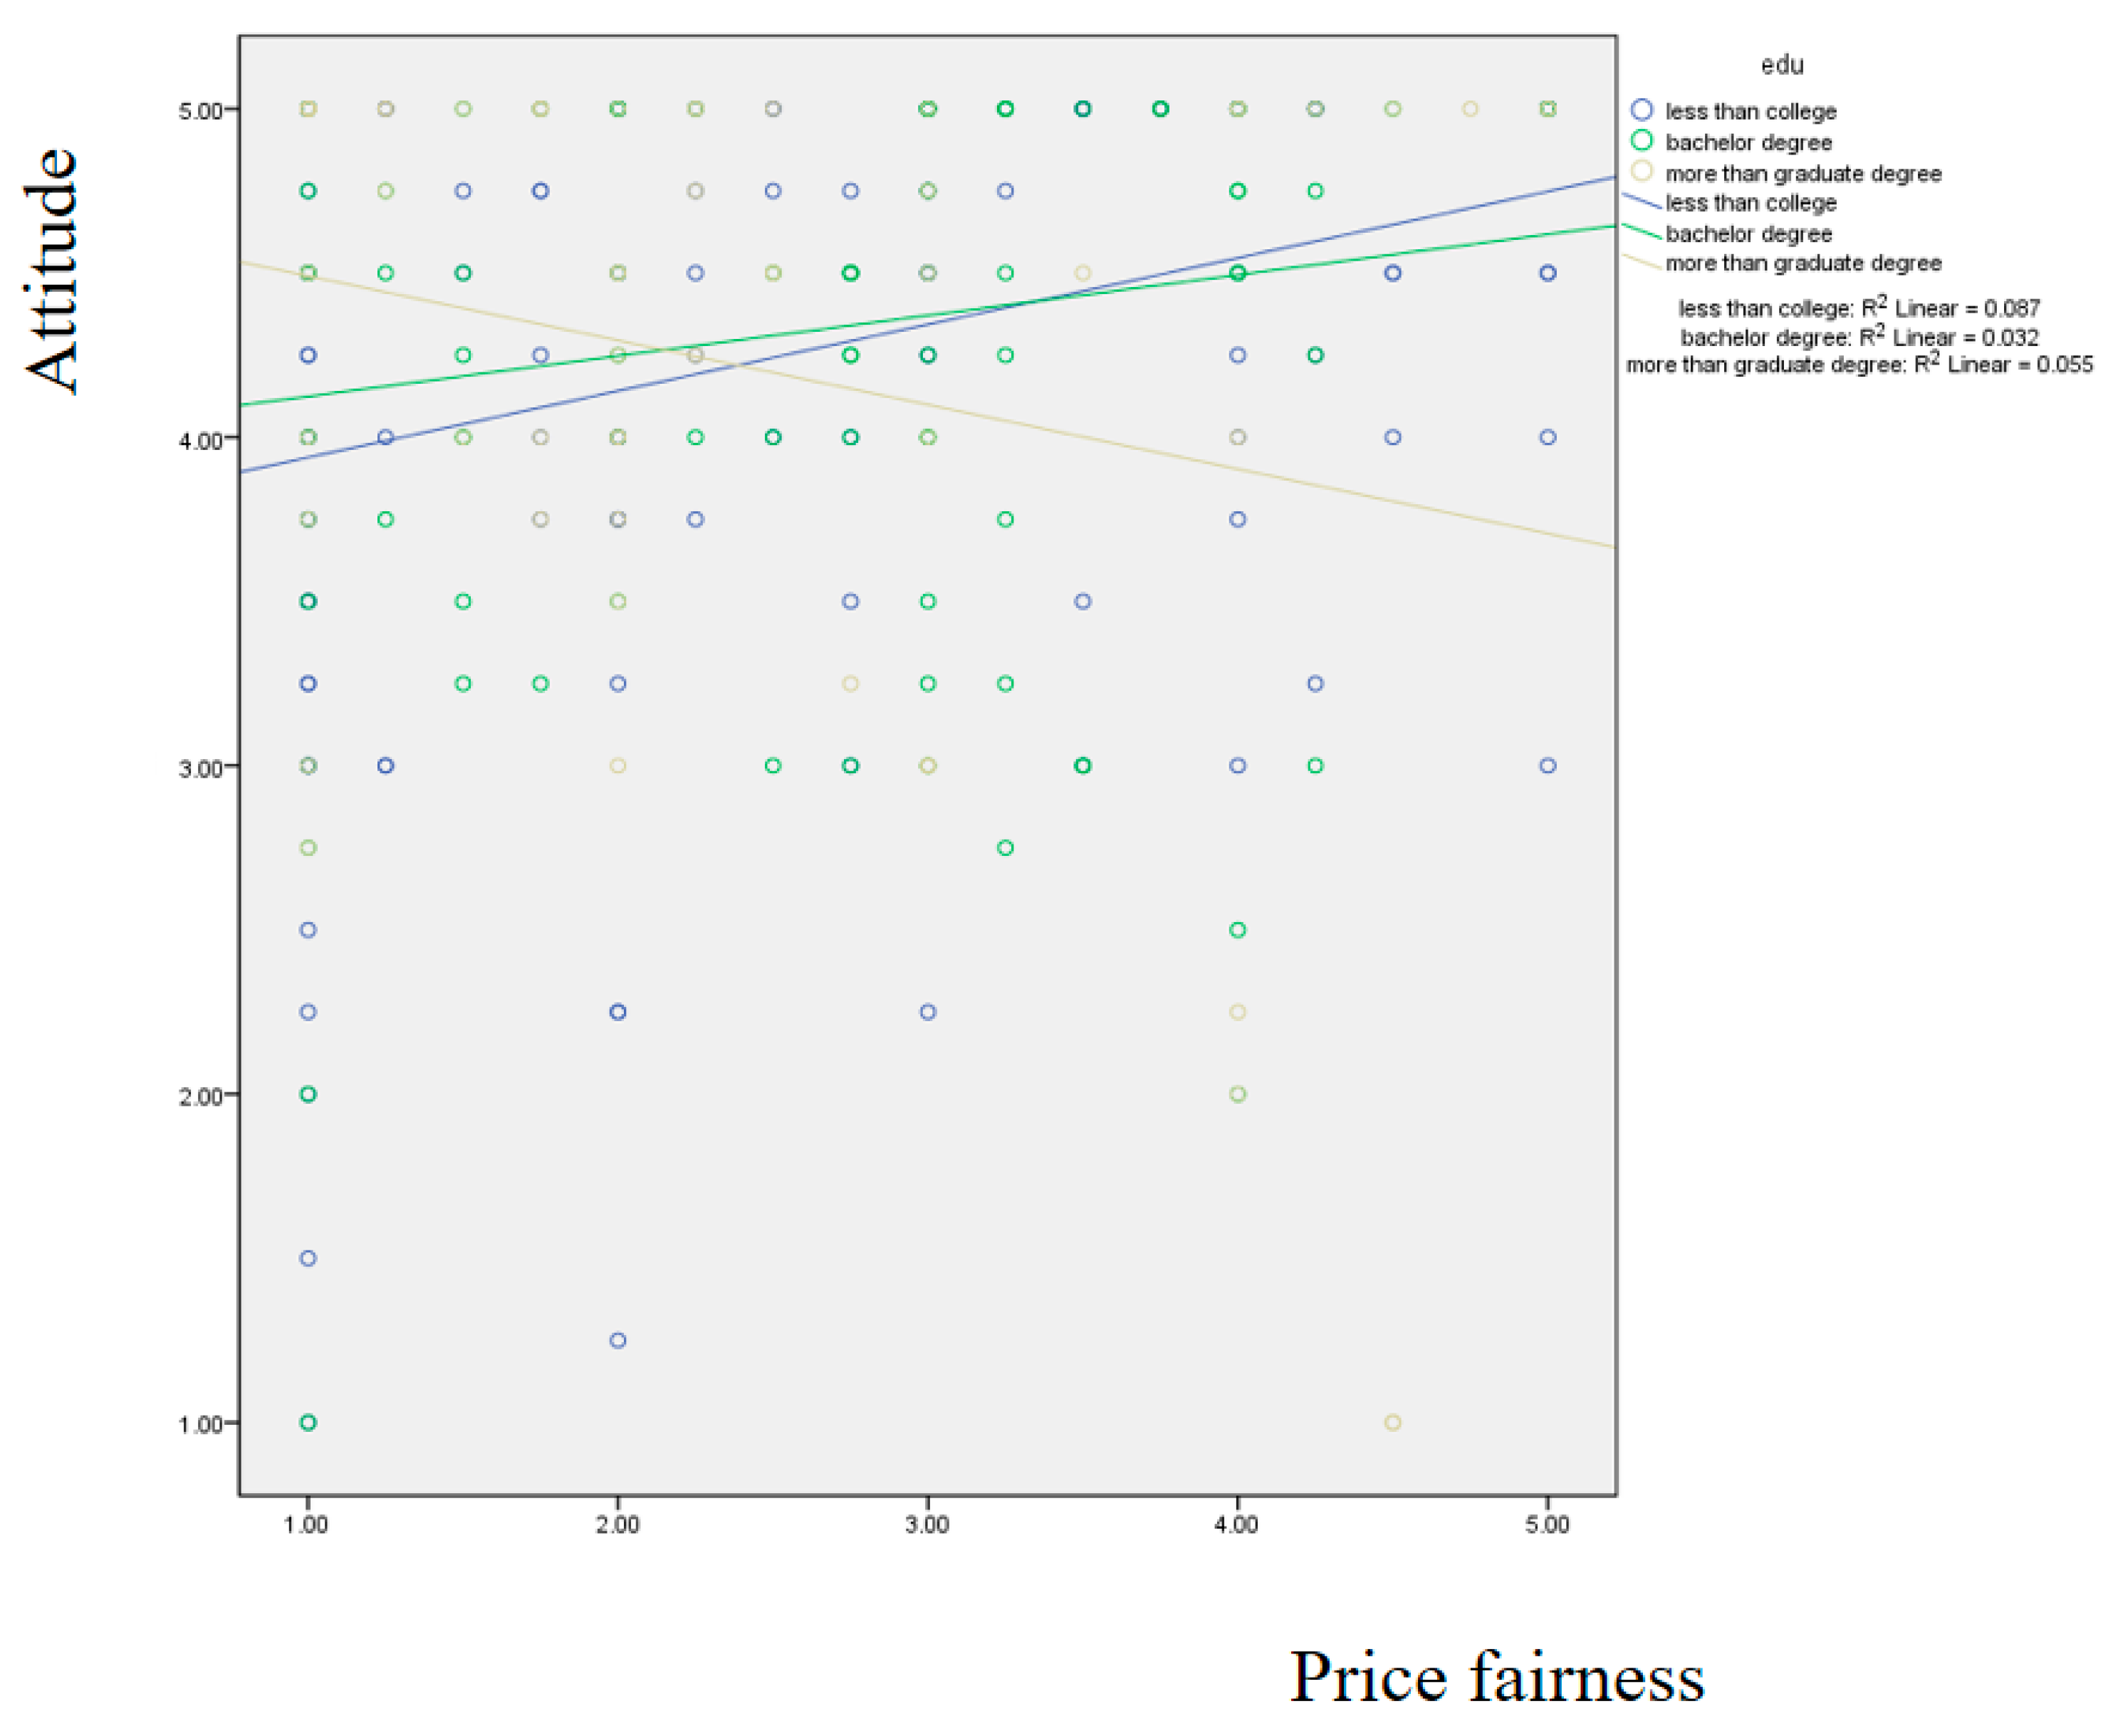Screen dimensions: 2113x1736
Task: Select the 'Price fairness' x-axis title
Action: pyautogui.click(x=1496, y=1677)
